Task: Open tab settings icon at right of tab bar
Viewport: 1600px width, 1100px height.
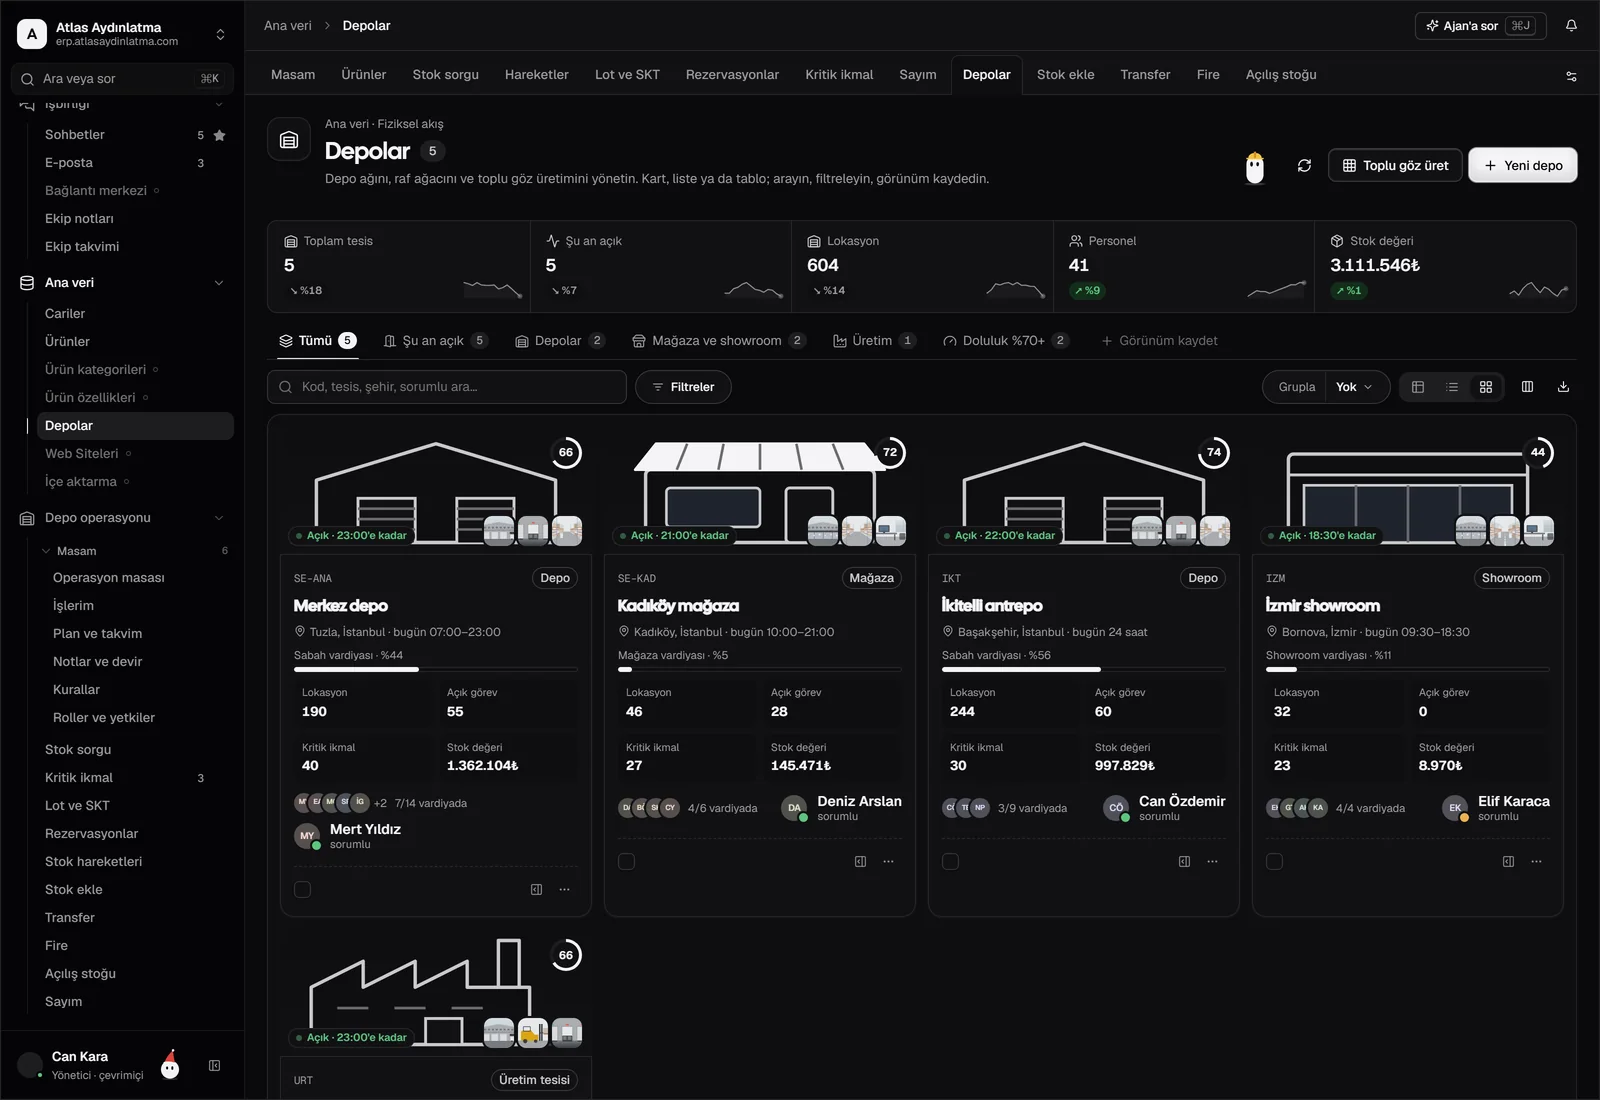Action: tap(1571, 76)
